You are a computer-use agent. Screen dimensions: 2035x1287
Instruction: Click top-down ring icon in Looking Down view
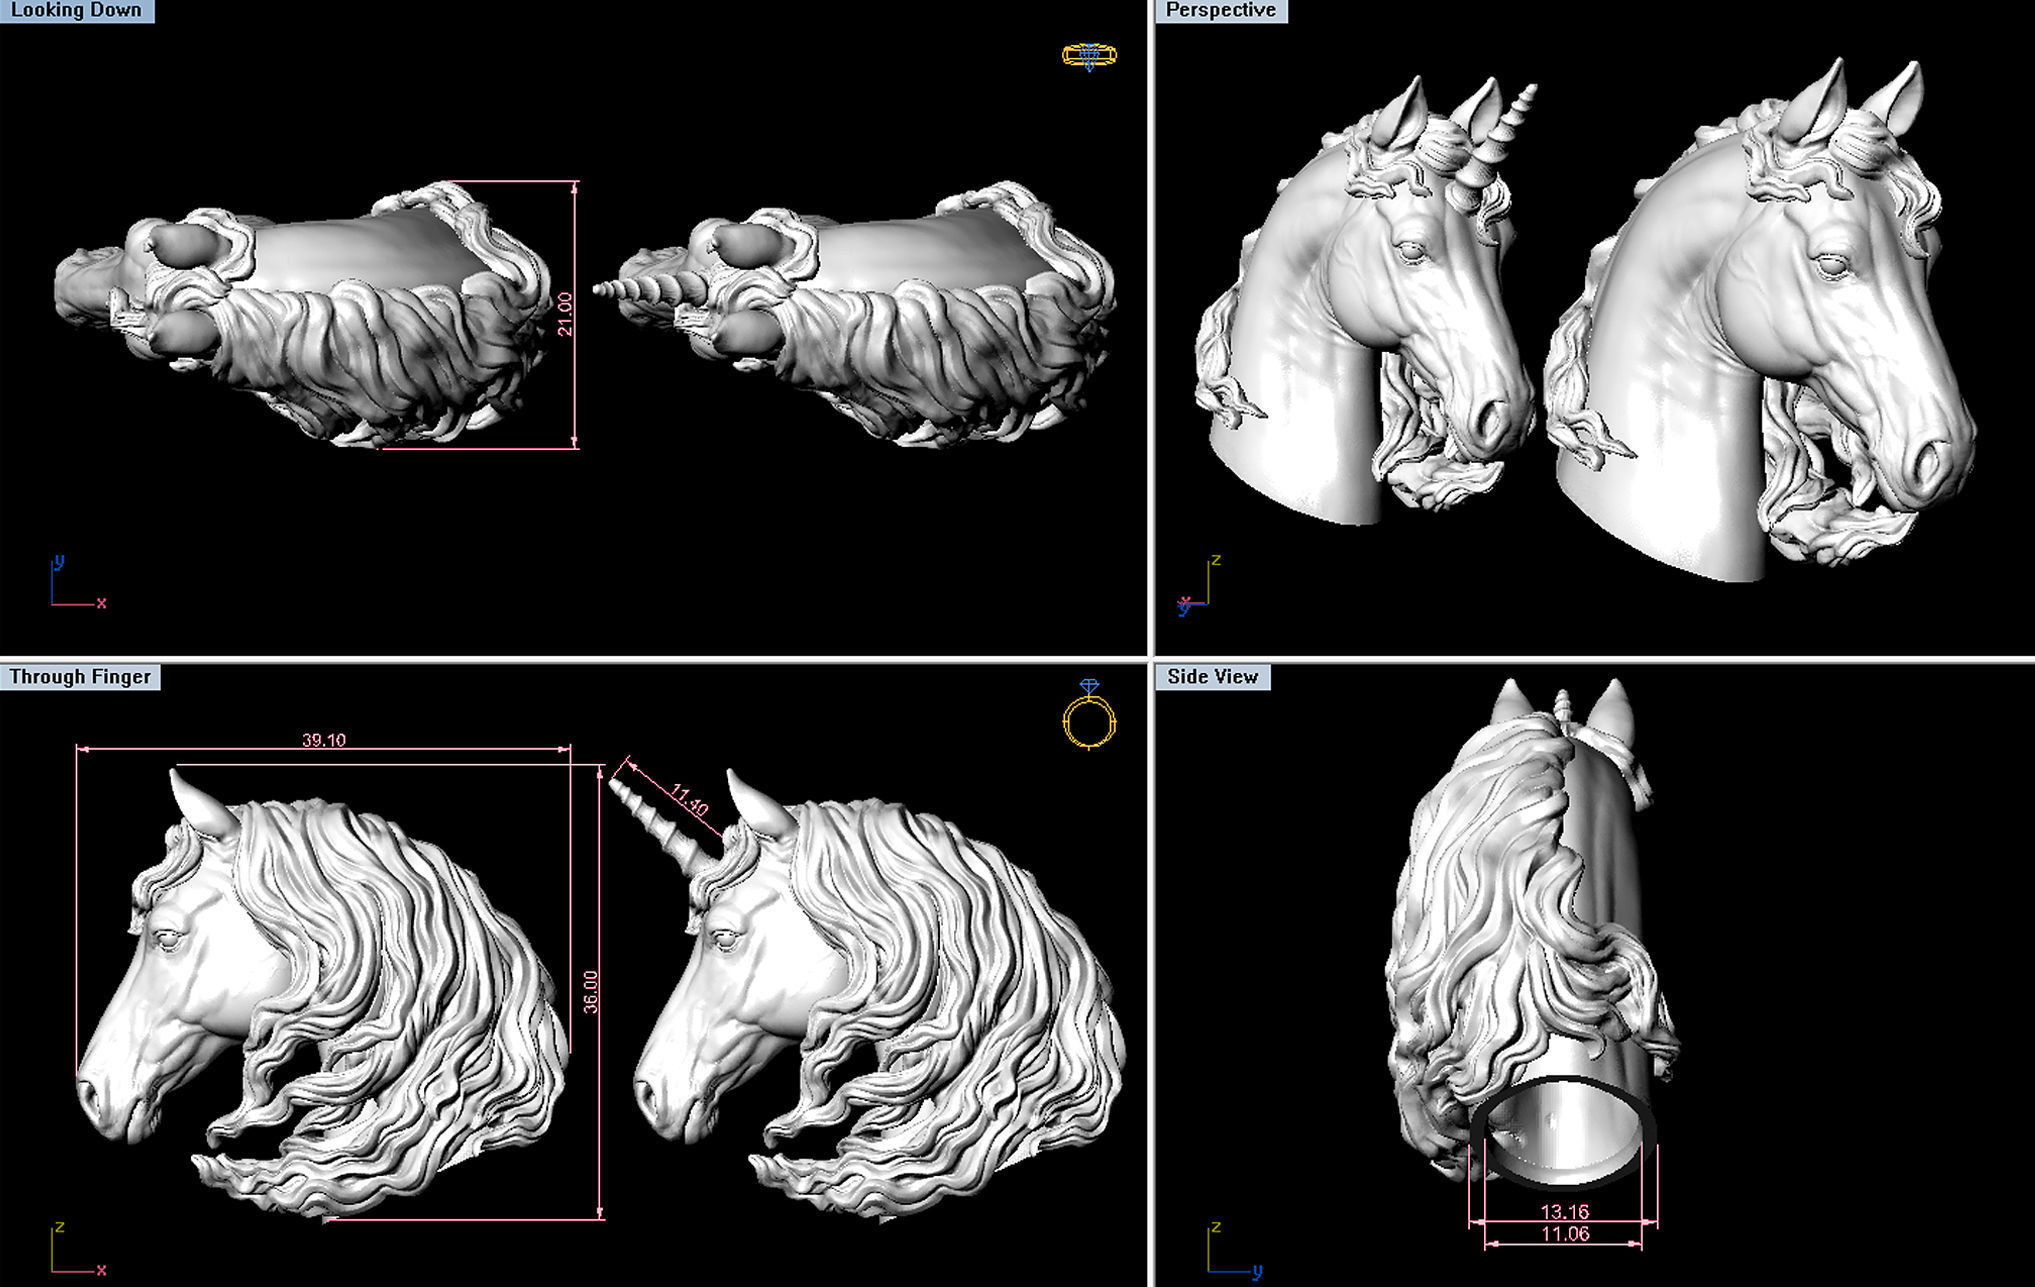(x=1089, y=56)
